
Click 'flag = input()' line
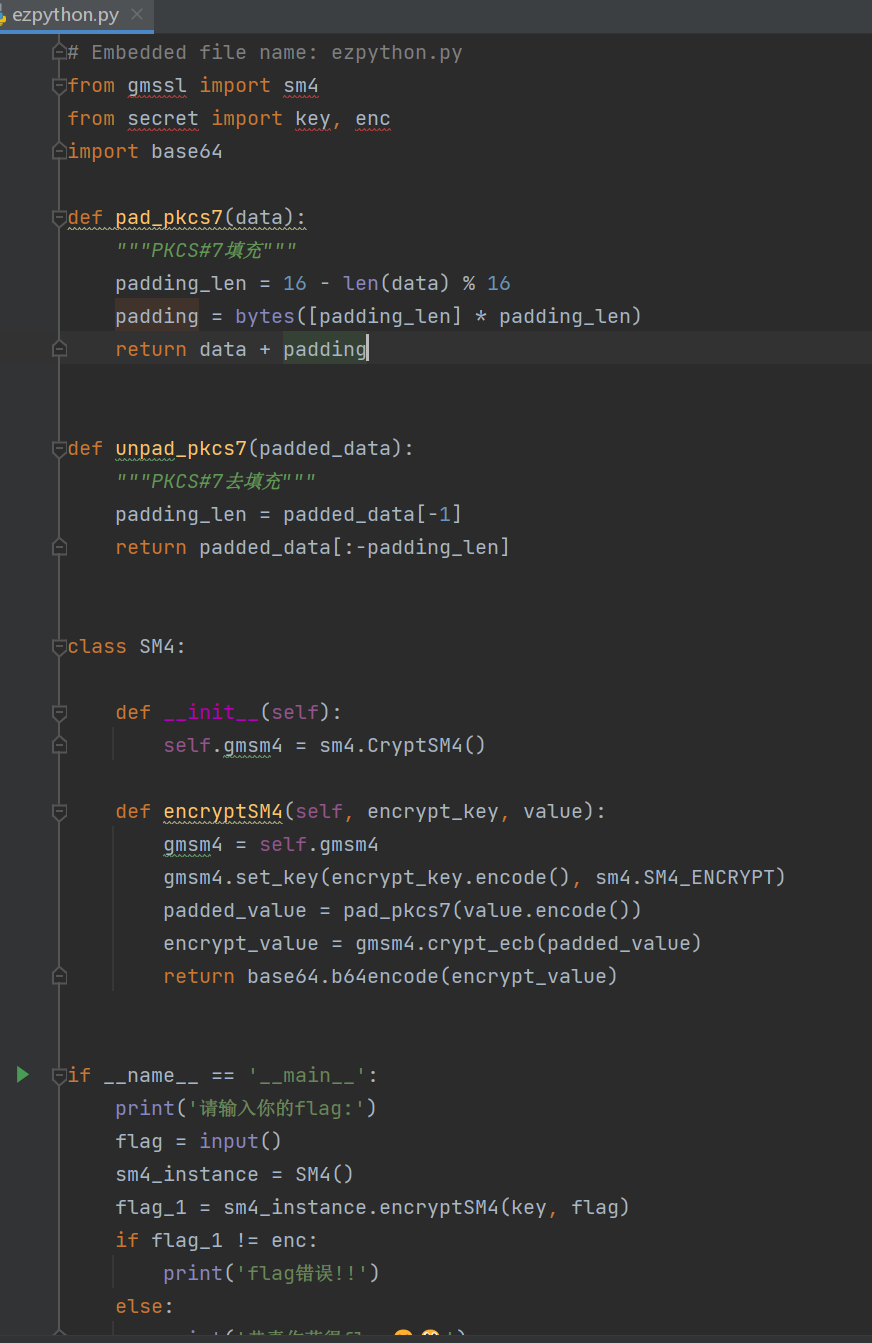[x=199, y=1141]
